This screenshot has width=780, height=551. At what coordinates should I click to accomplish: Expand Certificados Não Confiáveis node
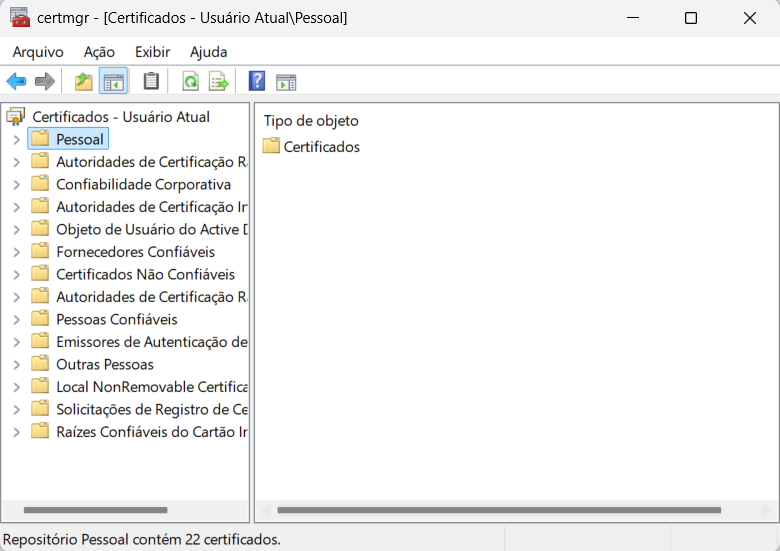coord(16,275)
